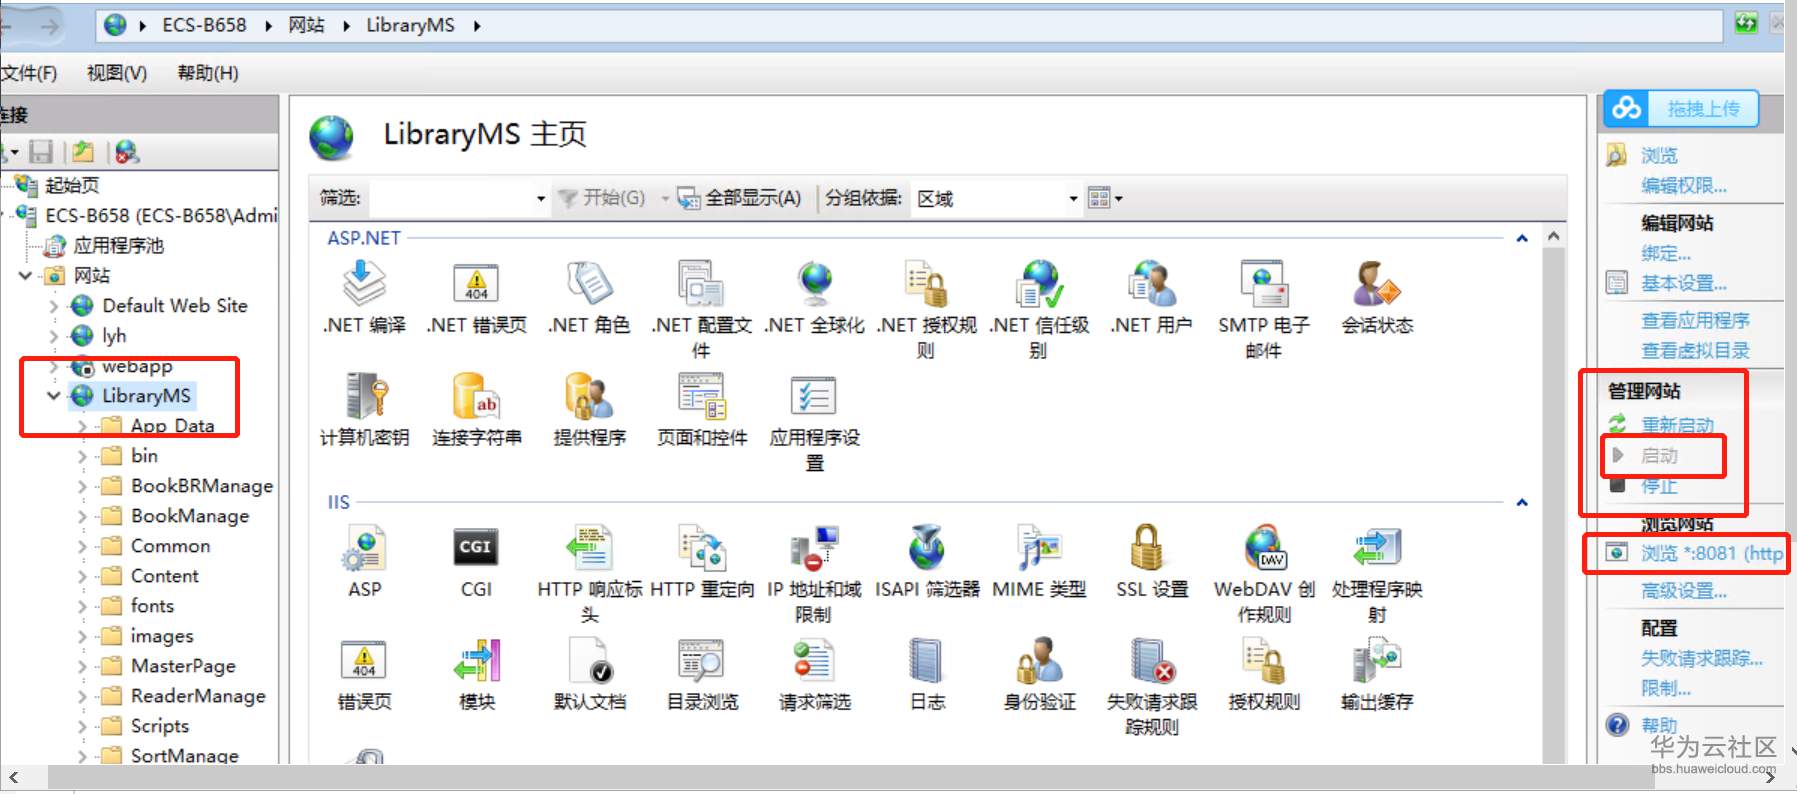The width and height of the screenshot is (1797, 794).
Task: Collapse the LibraryMS site tree node
Action: pos(53,396)
